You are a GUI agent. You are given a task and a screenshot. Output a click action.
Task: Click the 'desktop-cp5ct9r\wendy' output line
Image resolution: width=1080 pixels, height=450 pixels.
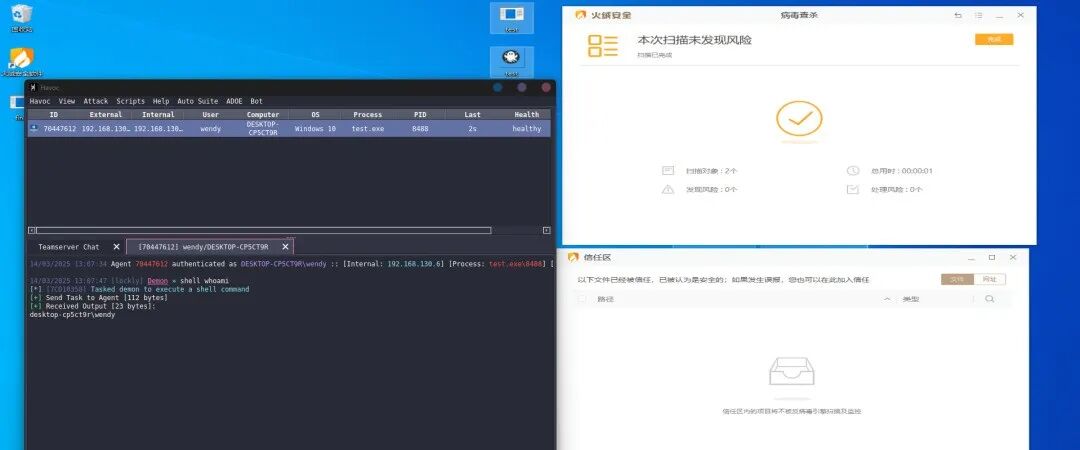[x=72, y=315]
